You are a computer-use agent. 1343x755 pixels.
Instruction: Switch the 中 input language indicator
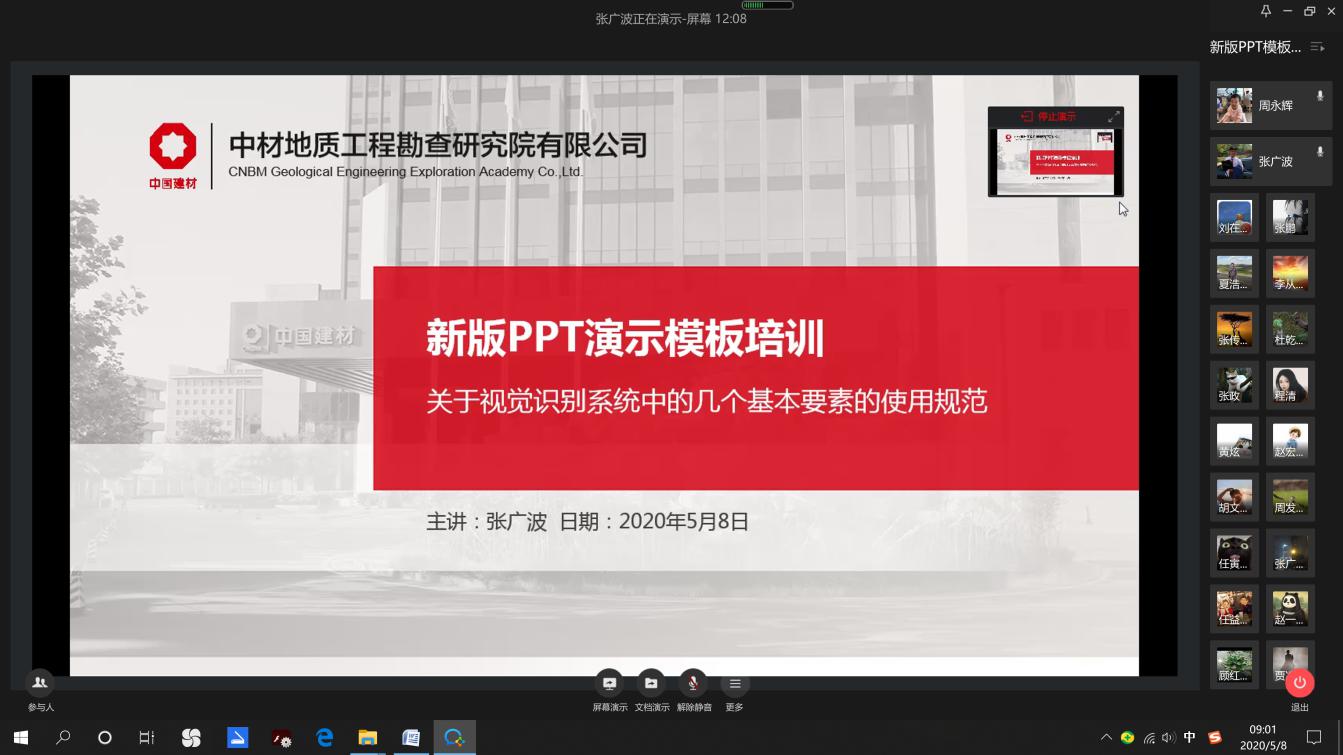1190,738
